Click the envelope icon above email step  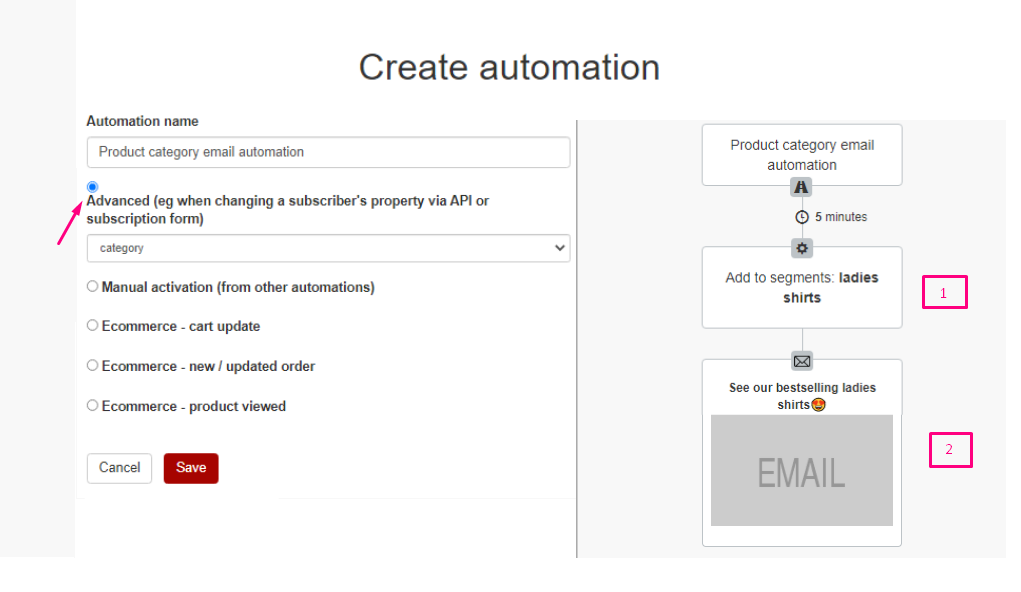[x=802, y=361]
